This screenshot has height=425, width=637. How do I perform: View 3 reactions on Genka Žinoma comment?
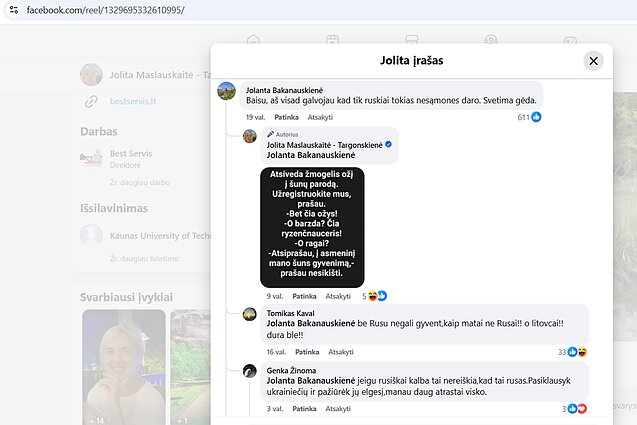coord(574,409)
